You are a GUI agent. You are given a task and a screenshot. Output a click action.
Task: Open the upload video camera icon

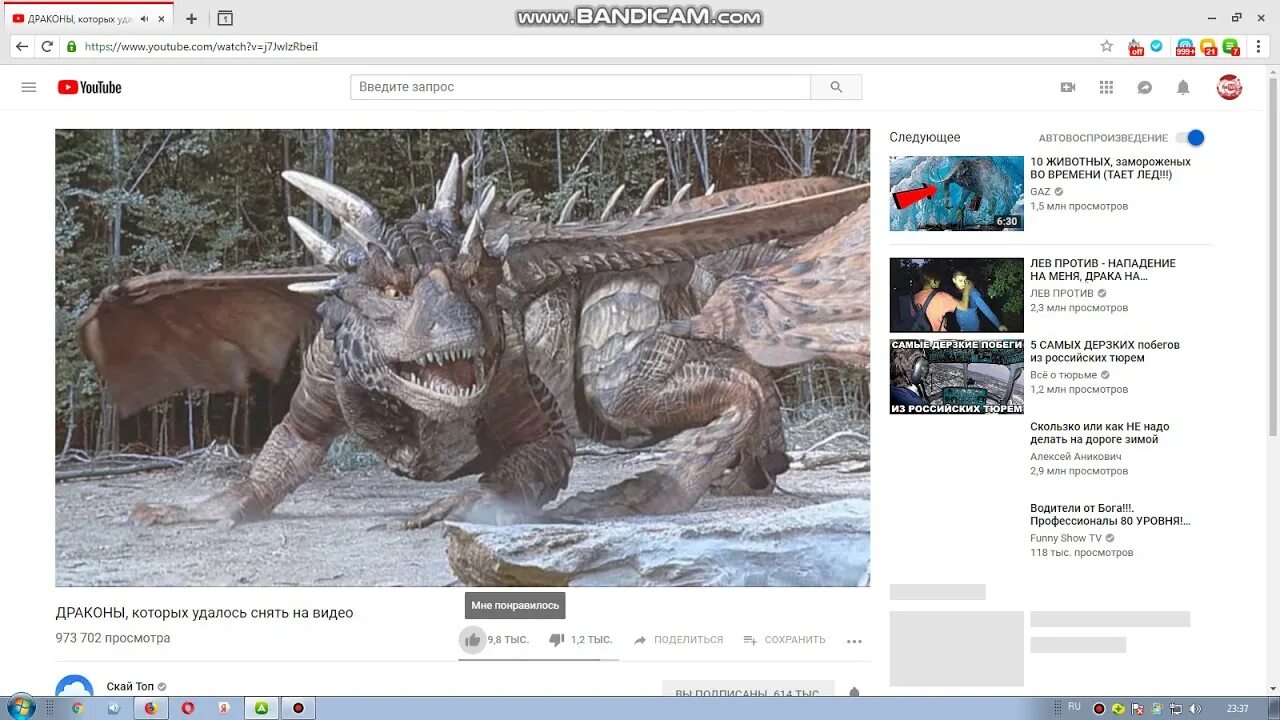(1068, 87)
